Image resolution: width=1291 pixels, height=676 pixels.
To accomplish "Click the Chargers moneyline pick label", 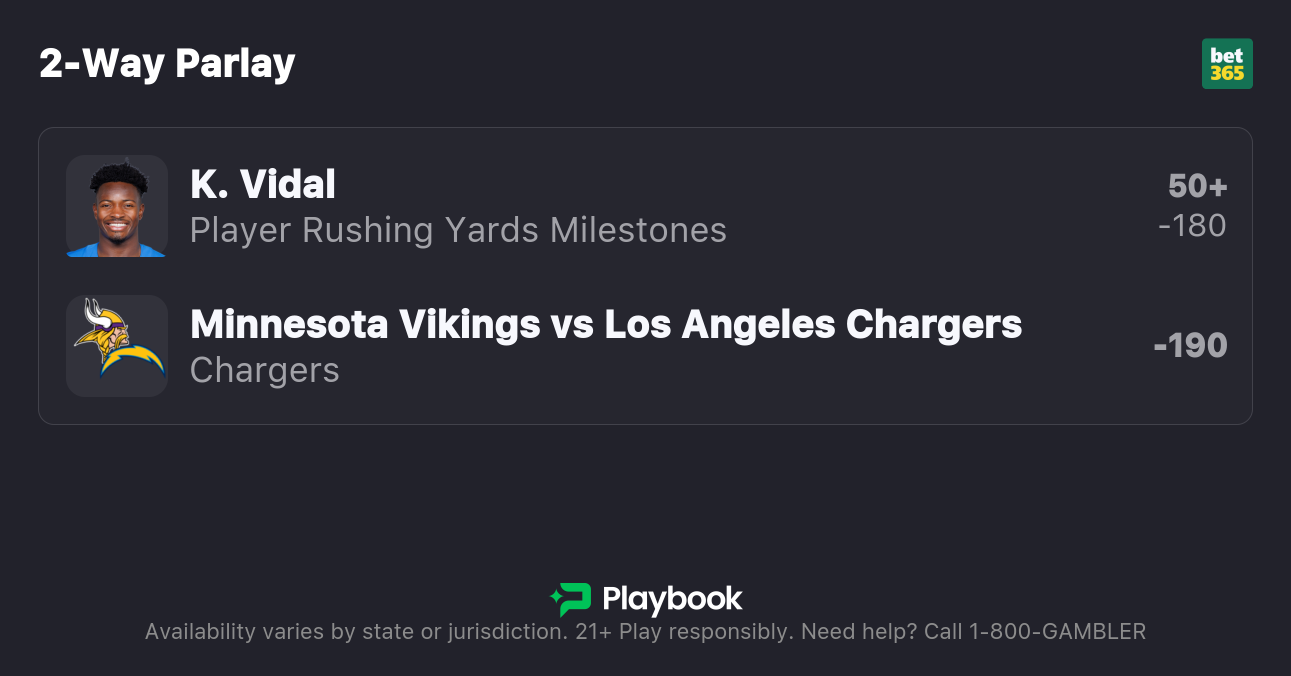I will pyautogui.click(x=265, y=370).
